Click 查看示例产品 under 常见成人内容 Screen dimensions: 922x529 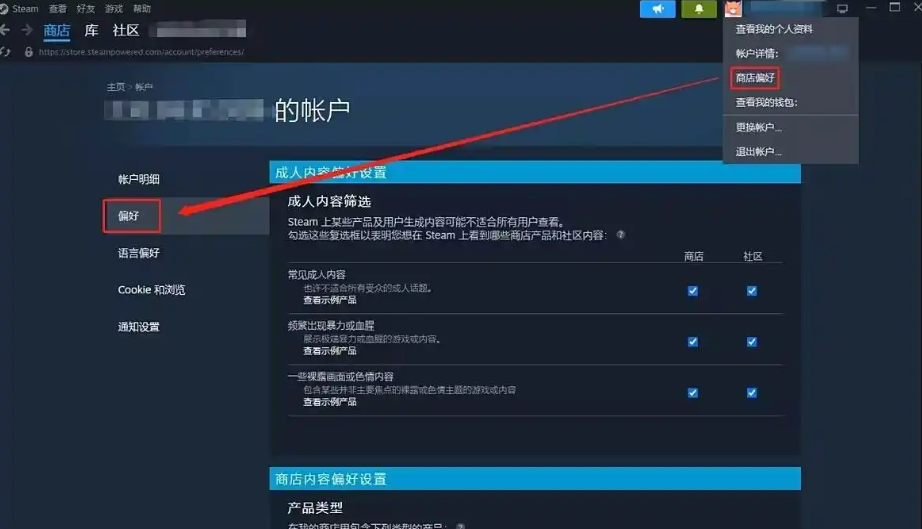tap(329, 300)
